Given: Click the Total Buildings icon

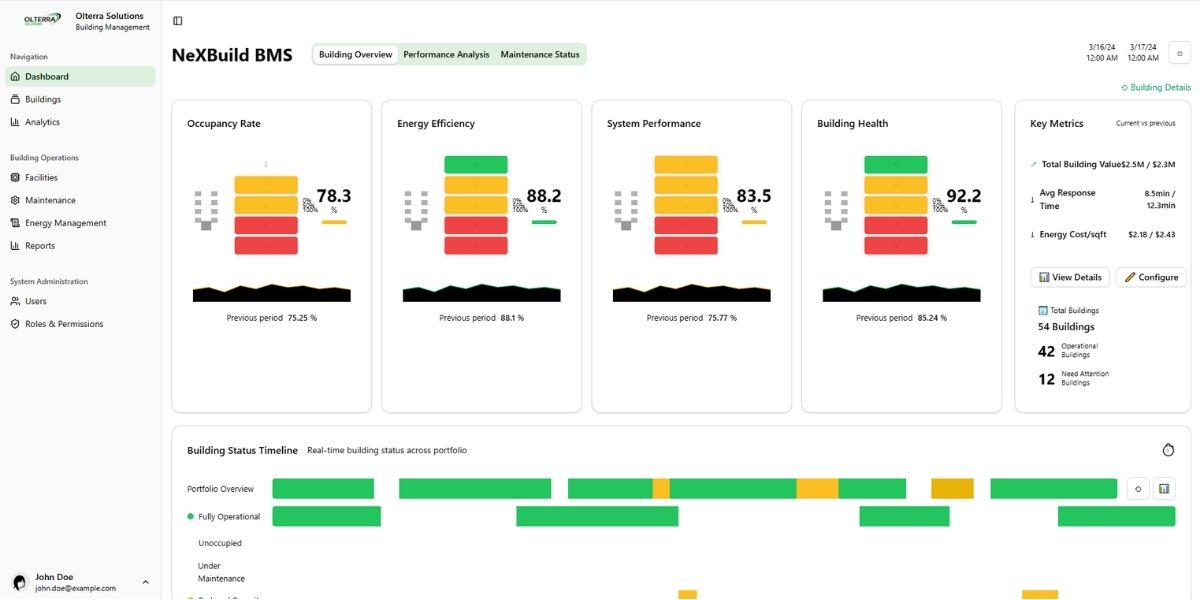Looking at the screenshot, I should (x=1043, y=311).
